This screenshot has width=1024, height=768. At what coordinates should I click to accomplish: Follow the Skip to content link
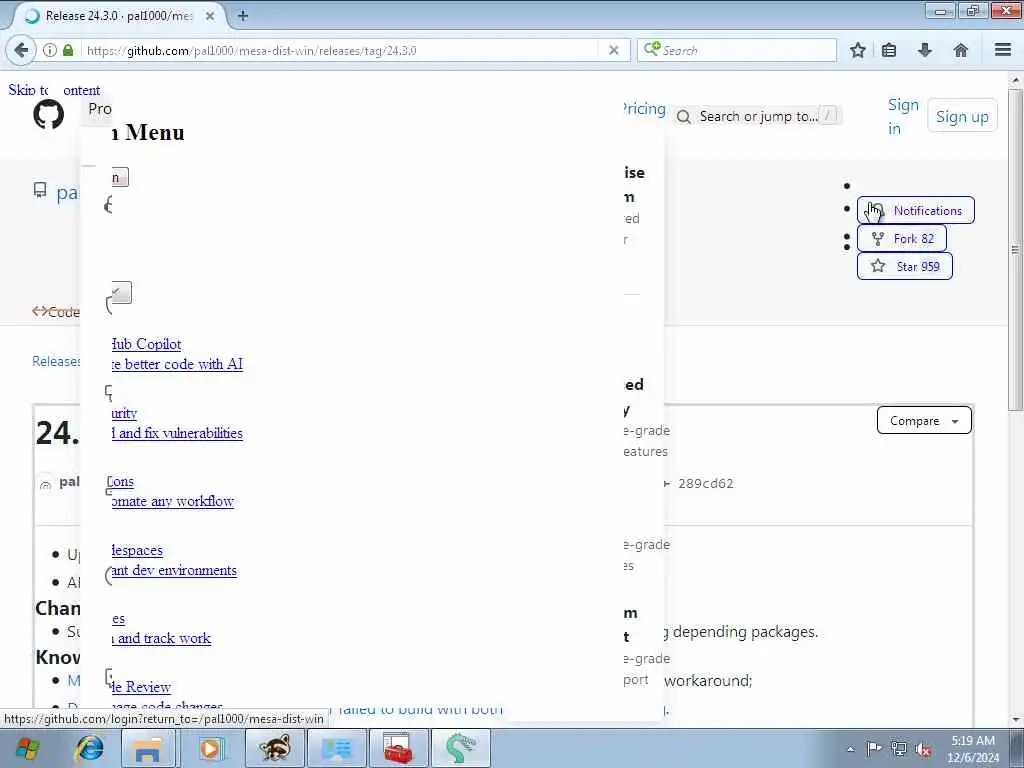pyautogui.click(x=54, y=90)
